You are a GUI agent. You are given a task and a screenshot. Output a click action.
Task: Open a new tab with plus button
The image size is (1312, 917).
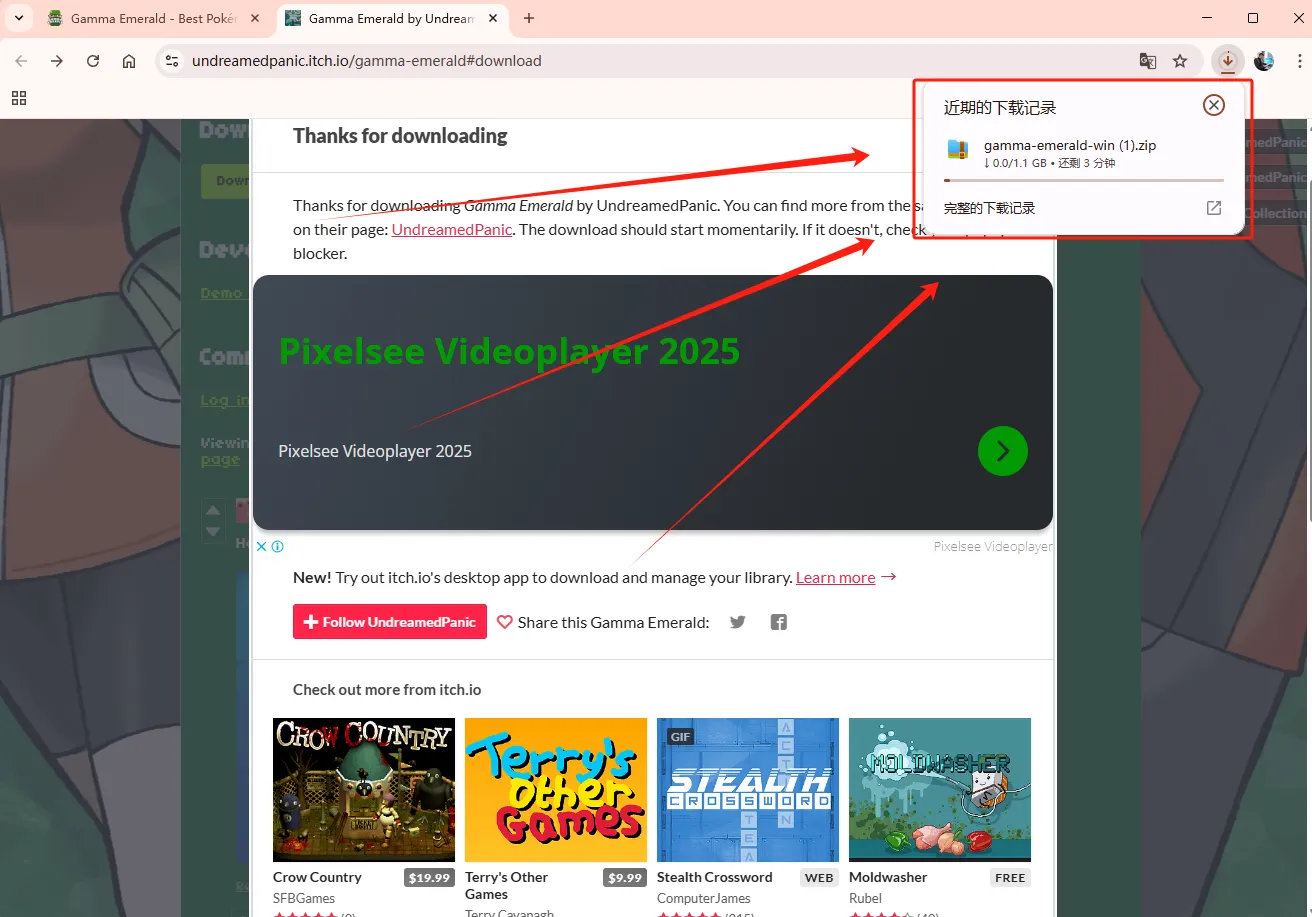(x=529, y=18)
